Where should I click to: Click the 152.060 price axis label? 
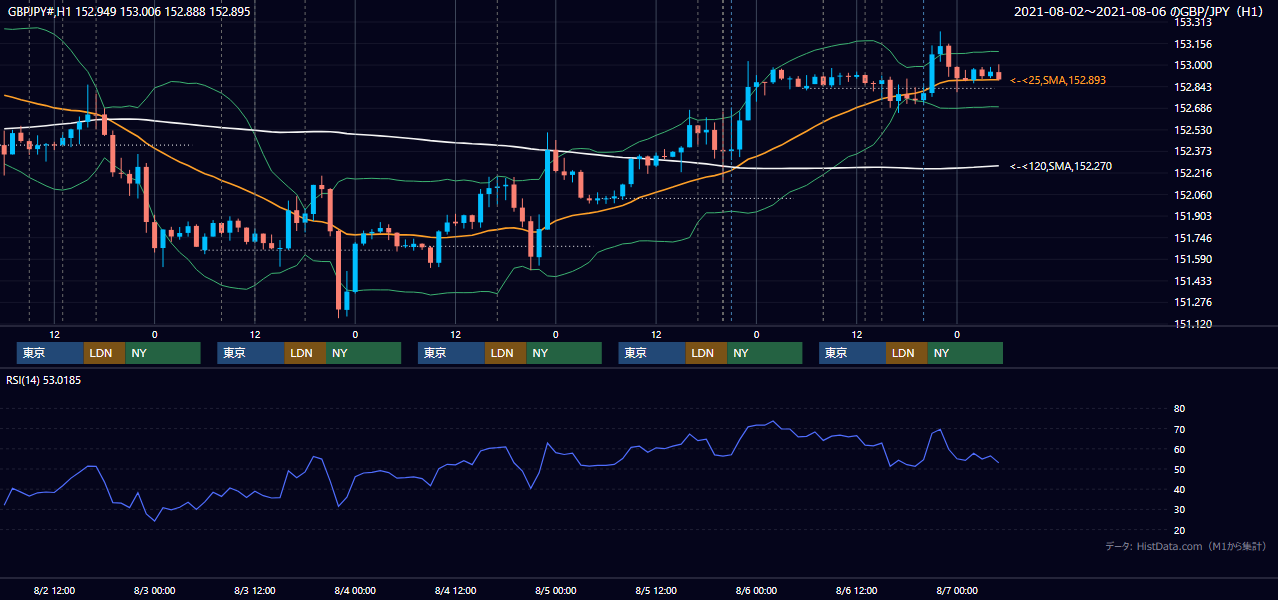1192,195
